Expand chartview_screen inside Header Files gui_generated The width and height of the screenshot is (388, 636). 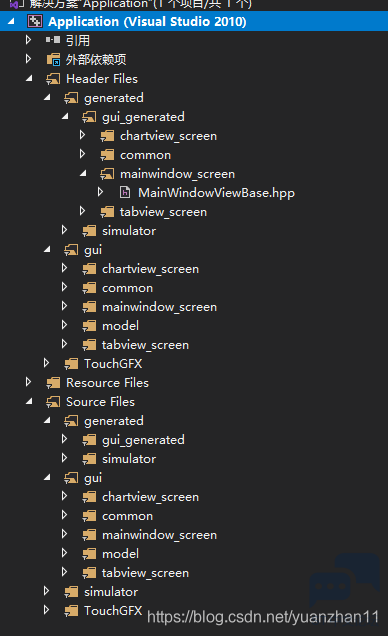[82, 135]
